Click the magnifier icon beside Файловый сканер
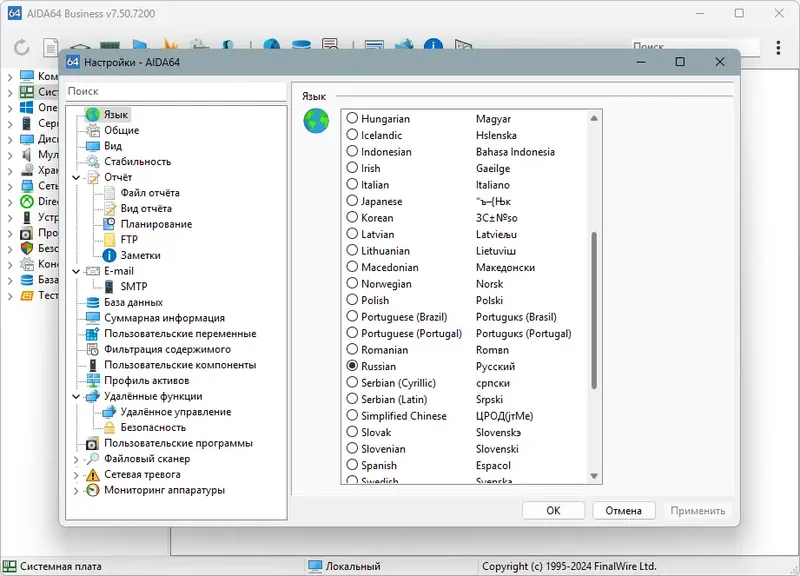The height and width of the screenshot is (576, 800). 92,459
